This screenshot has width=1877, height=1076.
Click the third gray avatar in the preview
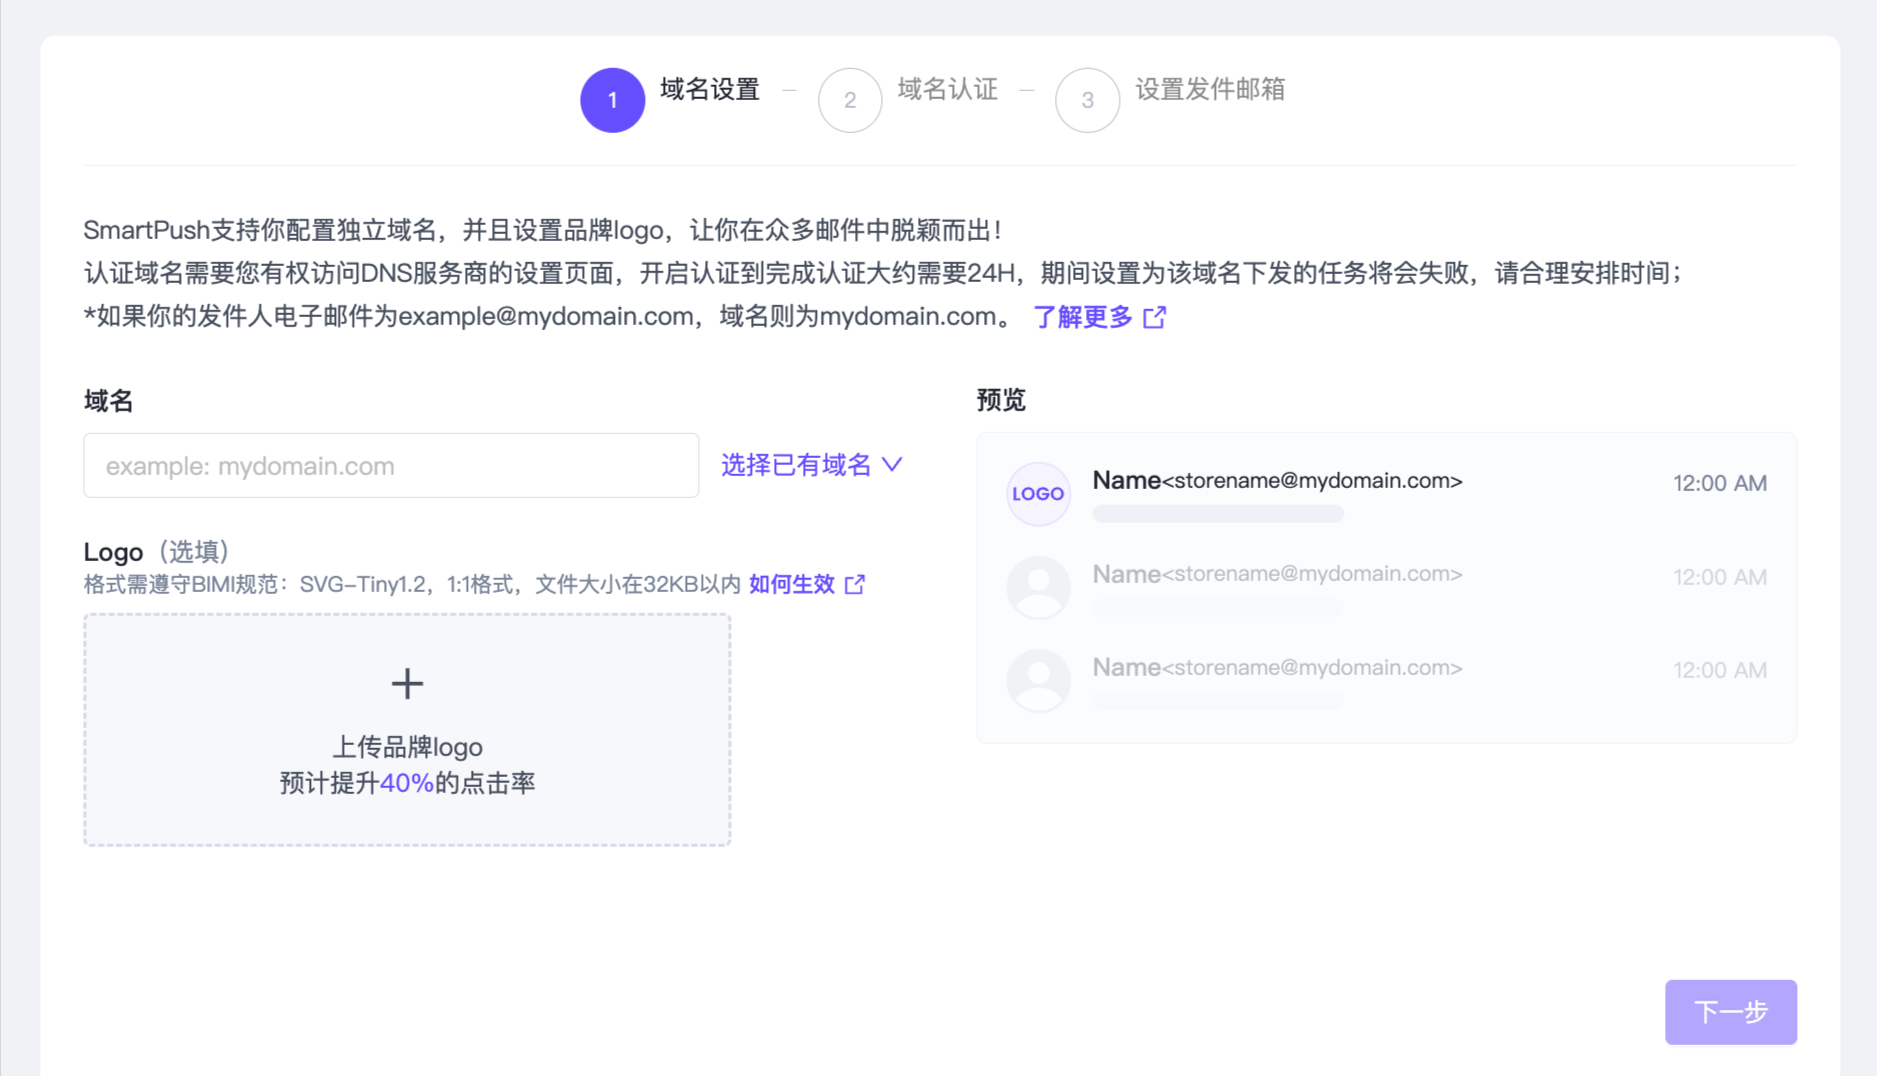coord(1038,681)
